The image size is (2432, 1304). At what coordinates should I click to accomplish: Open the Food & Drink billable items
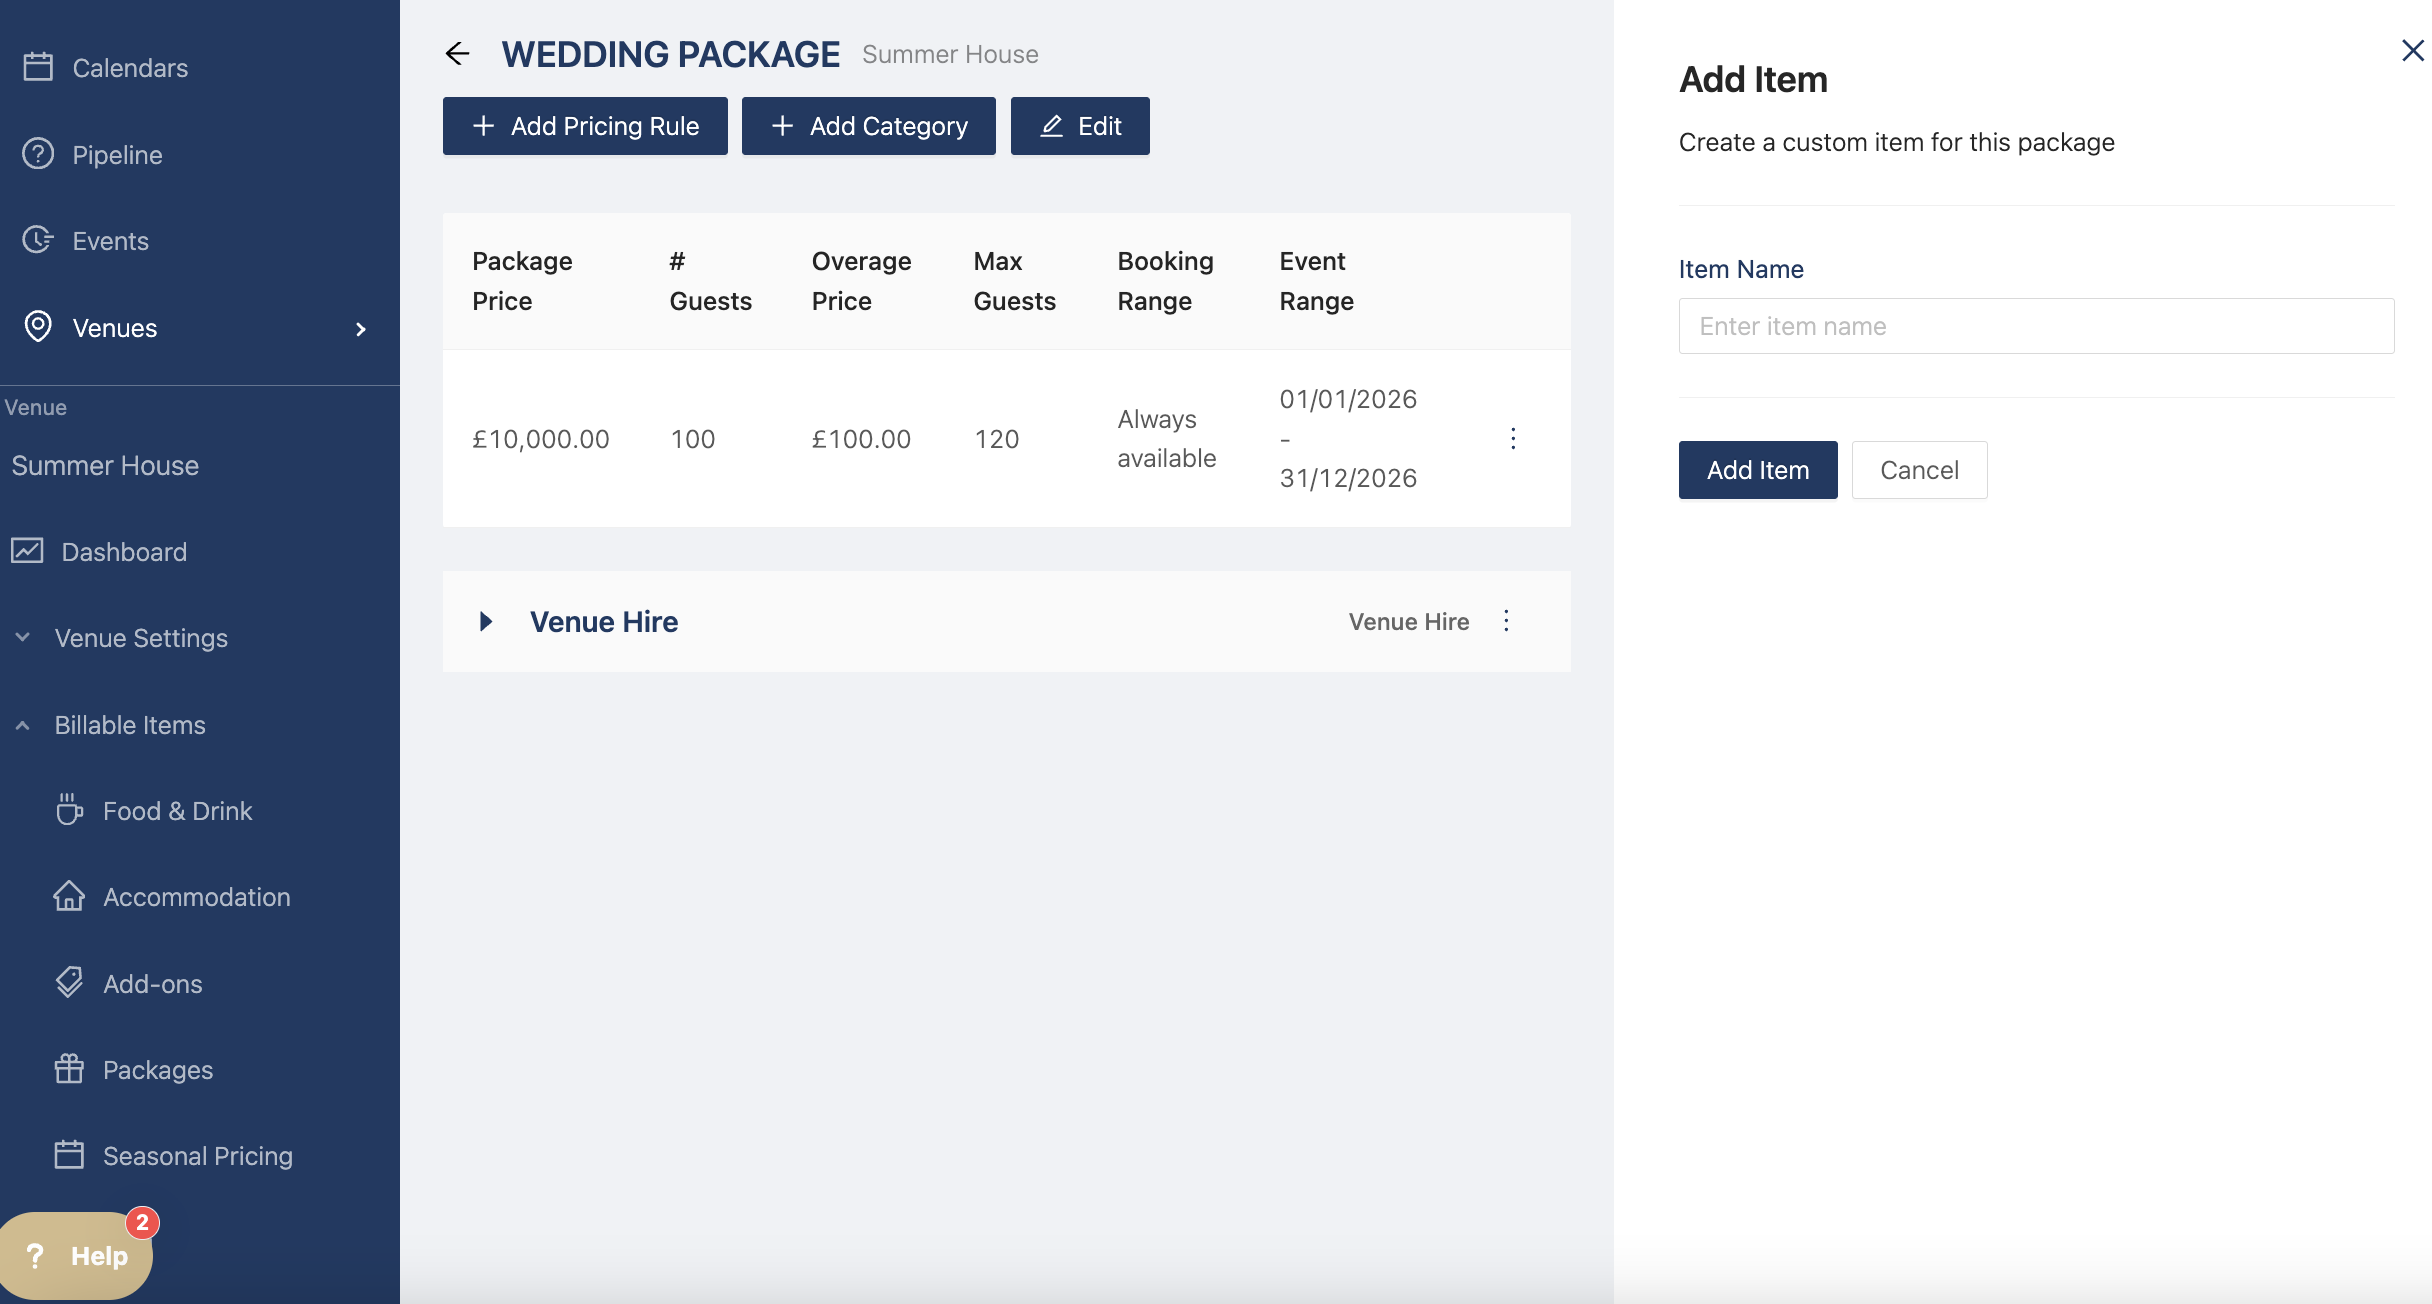point(177,811)
